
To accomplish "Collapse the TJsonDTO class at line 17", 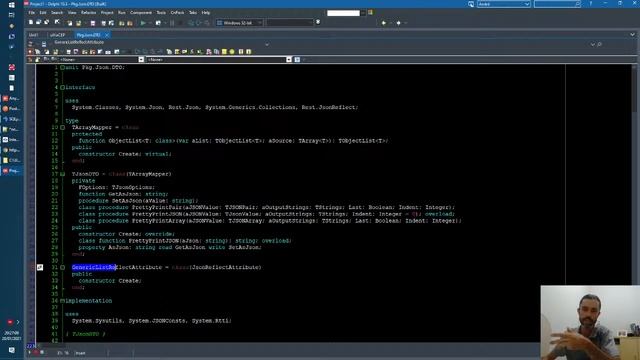I will click(62, 174).
